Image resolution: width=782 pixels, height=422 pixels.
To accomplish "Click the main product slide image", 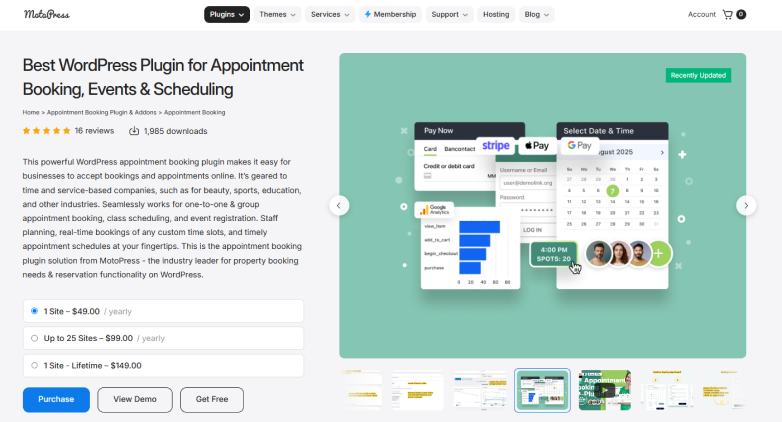I will [543, 206].
